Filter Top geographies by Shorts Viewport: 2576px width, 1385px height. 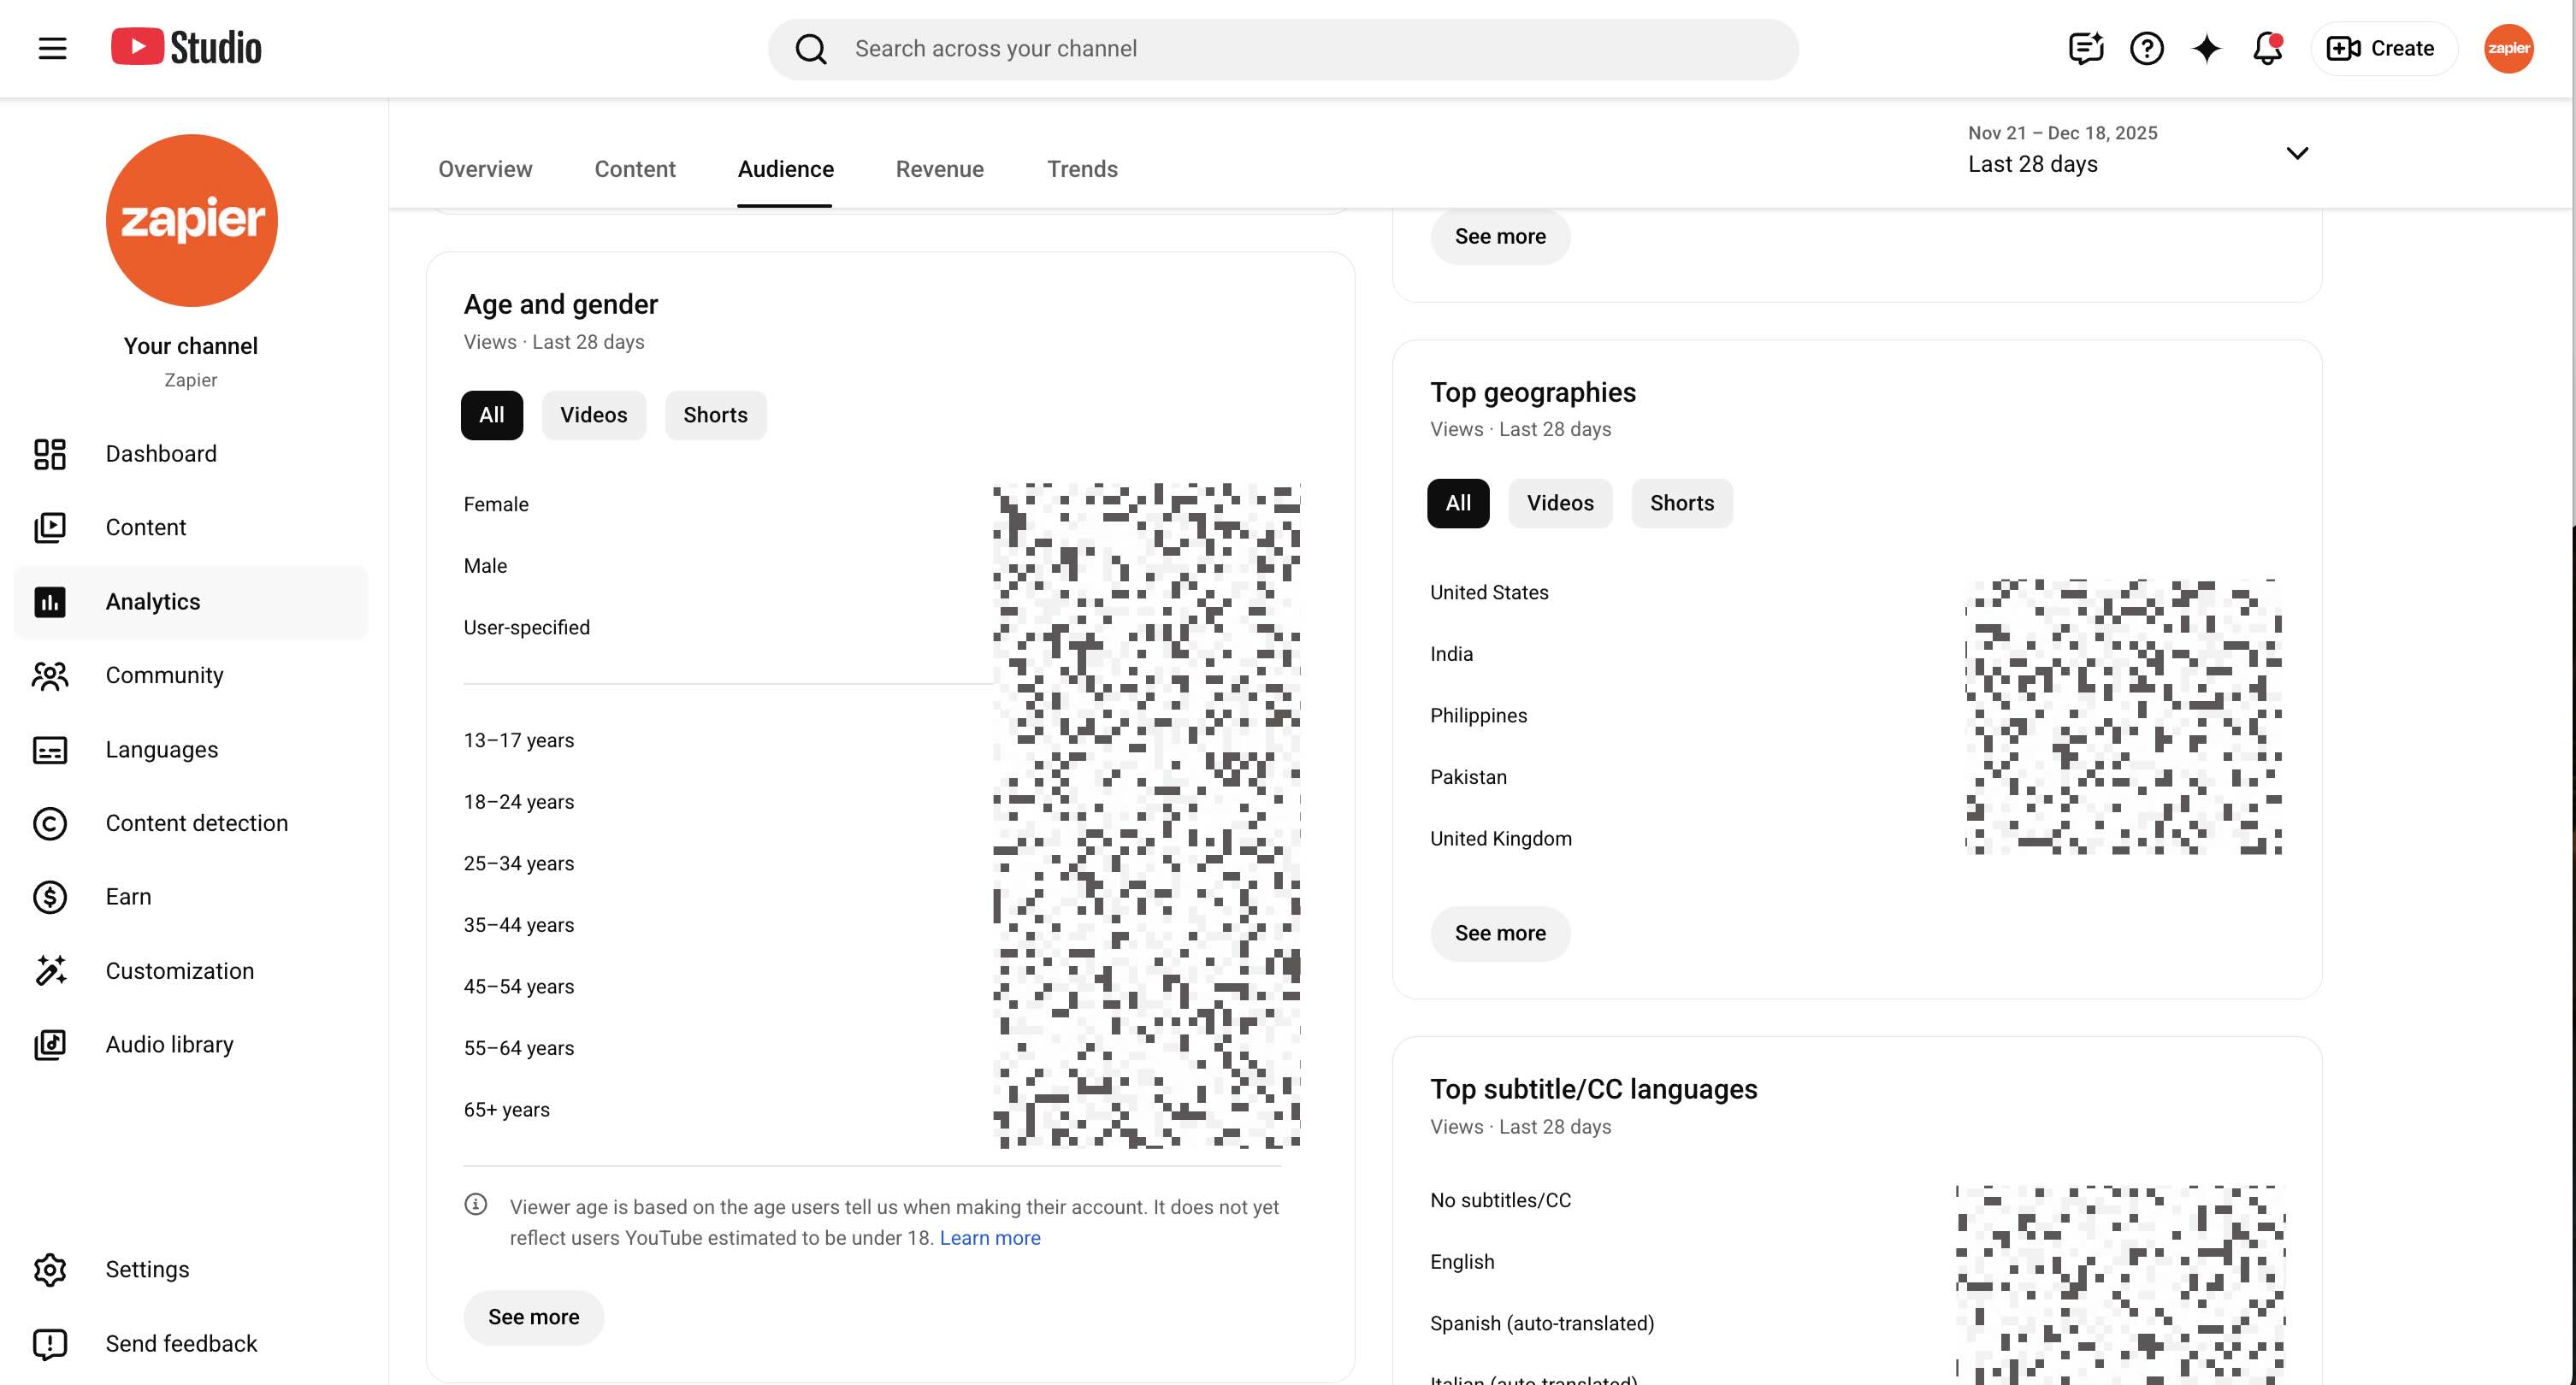tap(1681, 503)
